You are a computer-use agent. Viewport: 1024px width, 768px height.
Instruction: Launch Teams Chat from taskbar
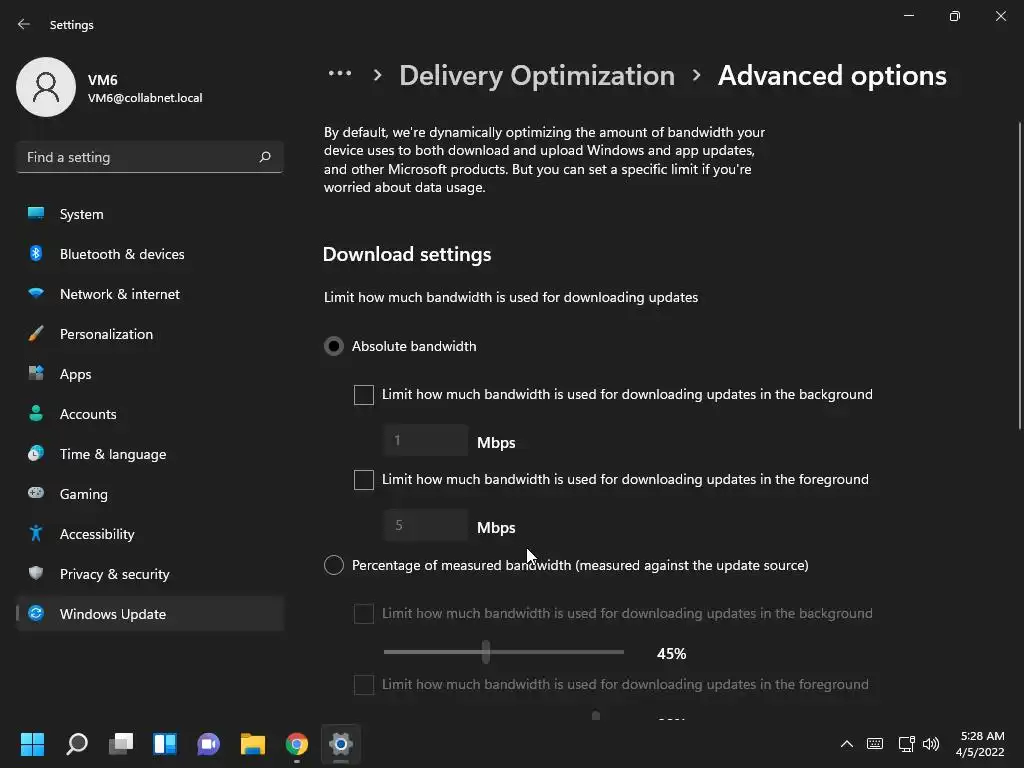pyautogui.click(x=208, y=744)
